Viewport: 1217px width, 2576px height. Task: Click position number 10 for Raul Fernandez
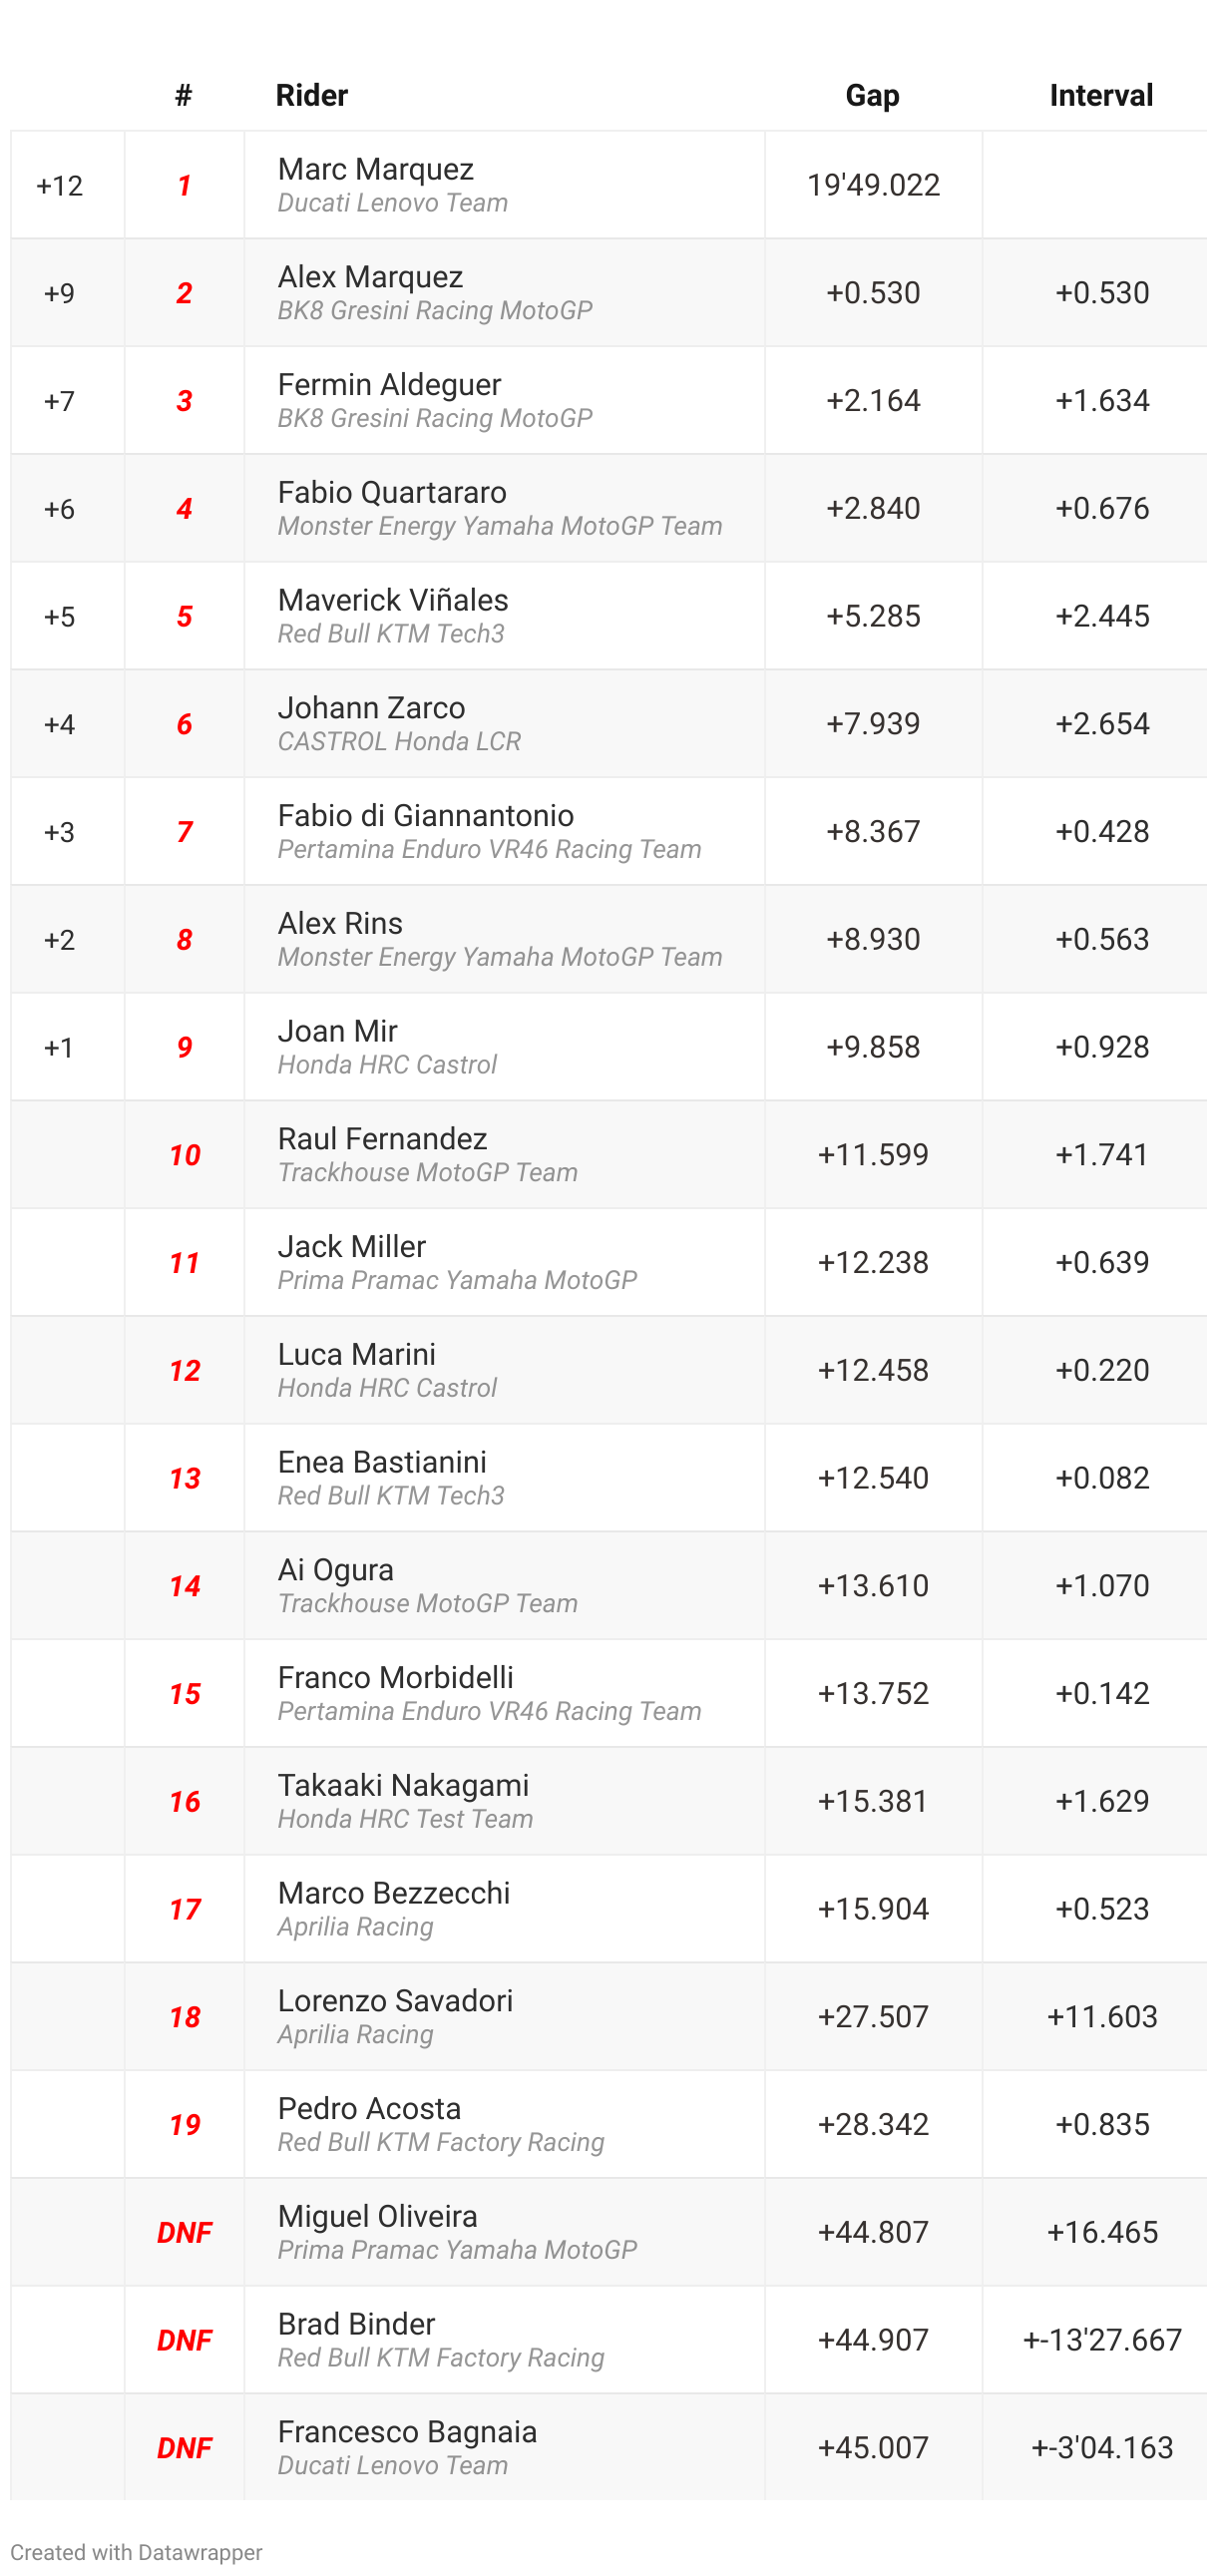(184, 1155)
